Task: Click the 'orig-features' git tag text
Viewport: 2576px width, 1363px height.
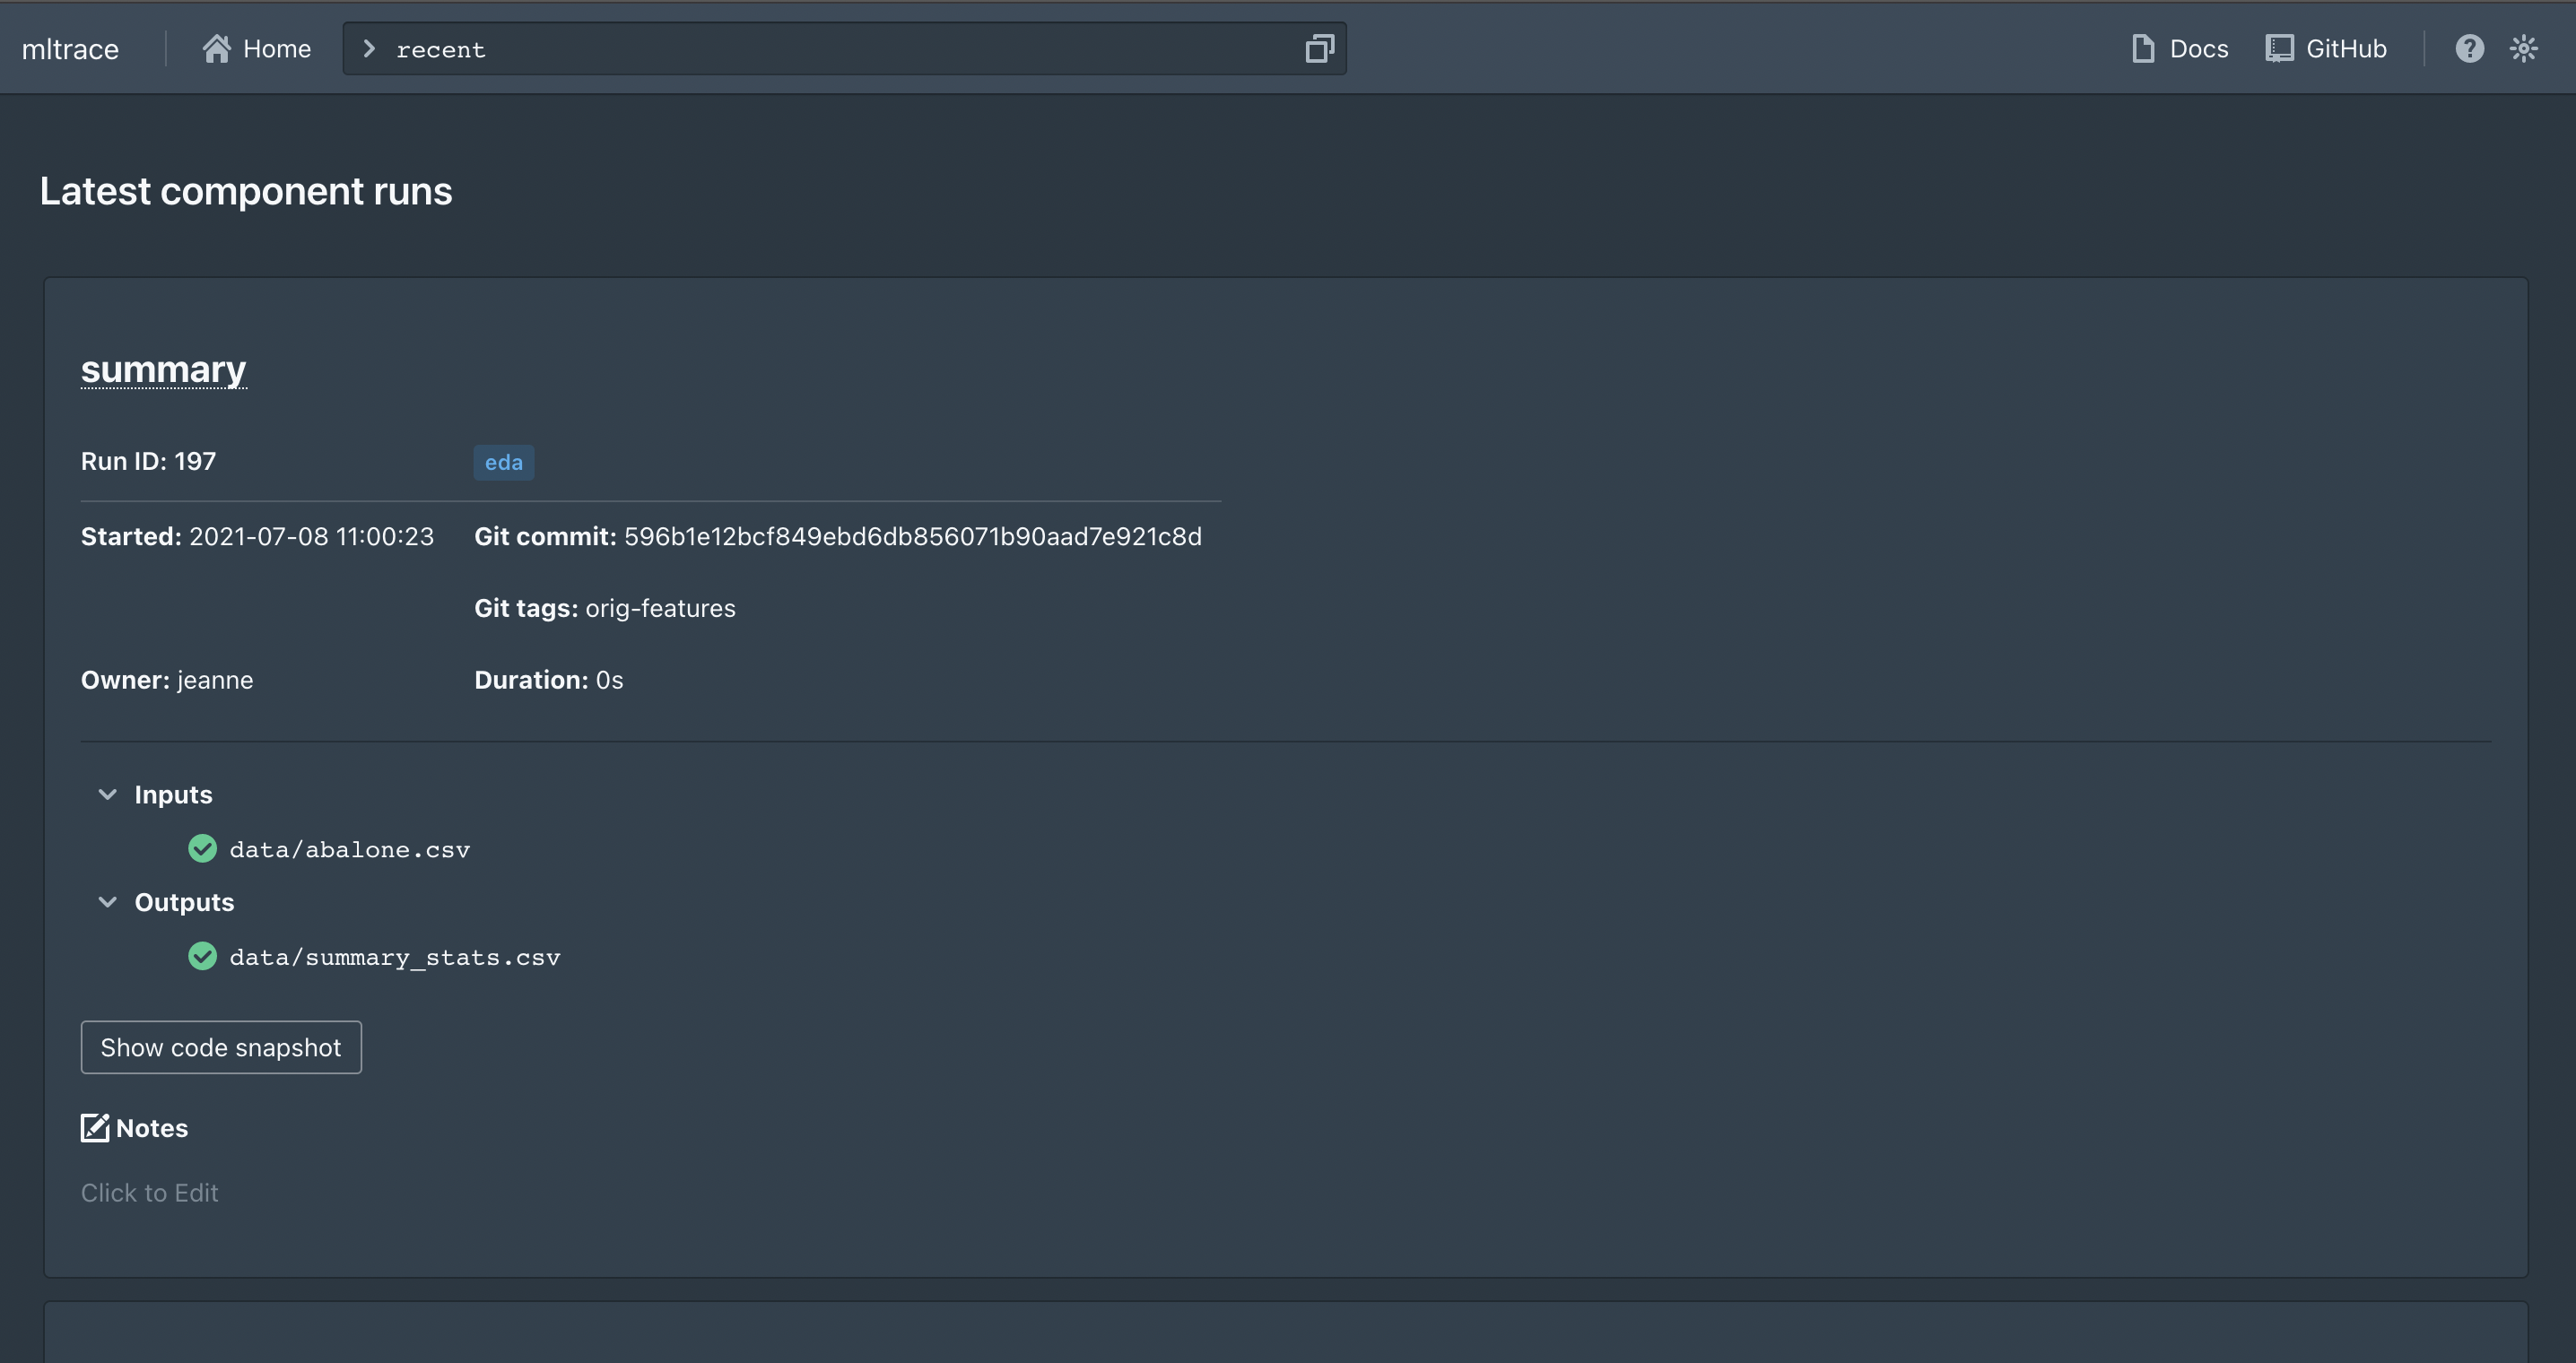Action: coord(660,608)
